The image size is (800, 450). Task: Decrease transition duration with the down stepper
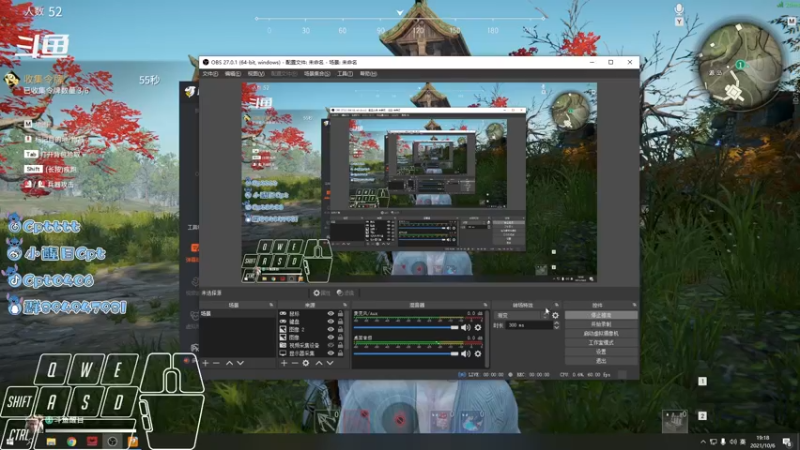coord(556,327)
